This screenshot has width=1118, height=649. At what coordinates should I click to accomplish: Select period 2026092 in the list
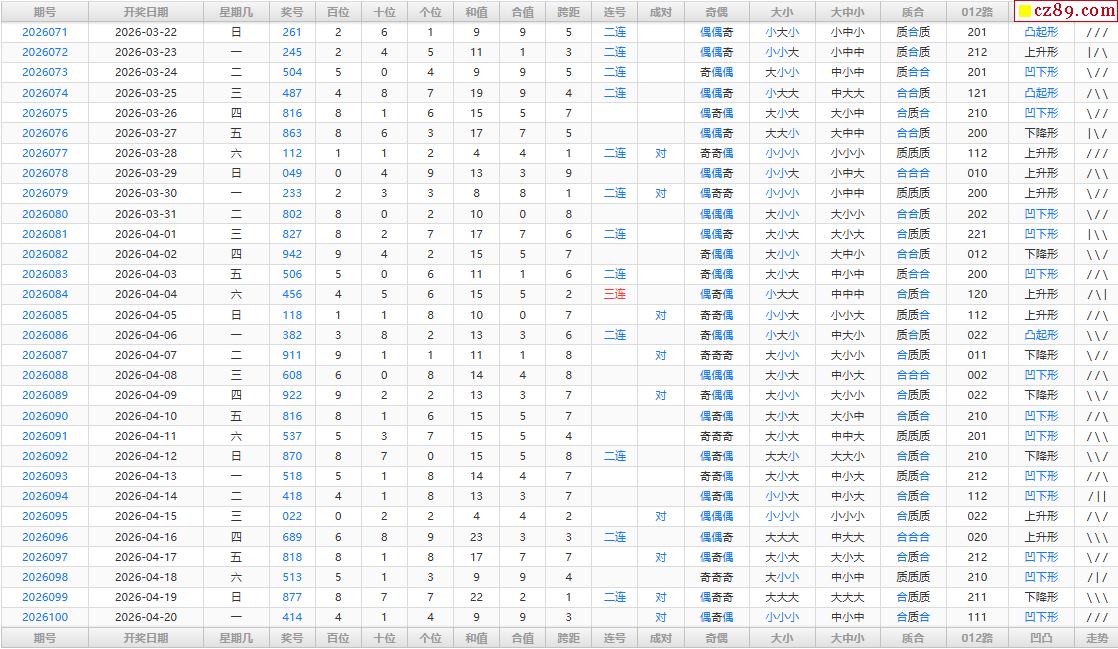click(45, 456)
